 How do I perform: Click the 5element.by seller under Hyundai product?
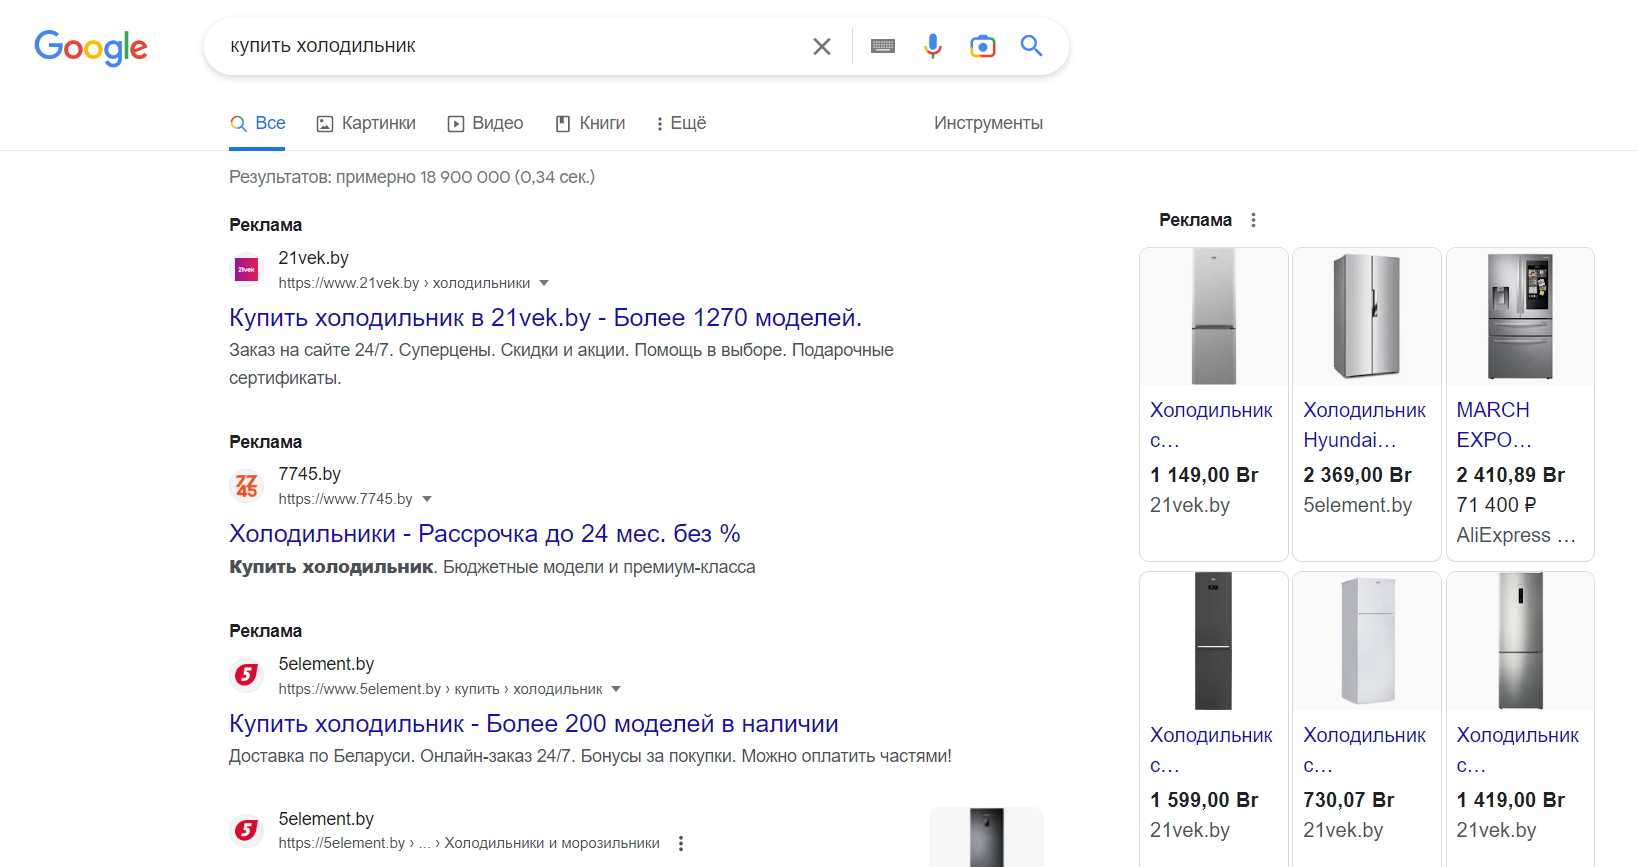click(x=1358, y=505)
